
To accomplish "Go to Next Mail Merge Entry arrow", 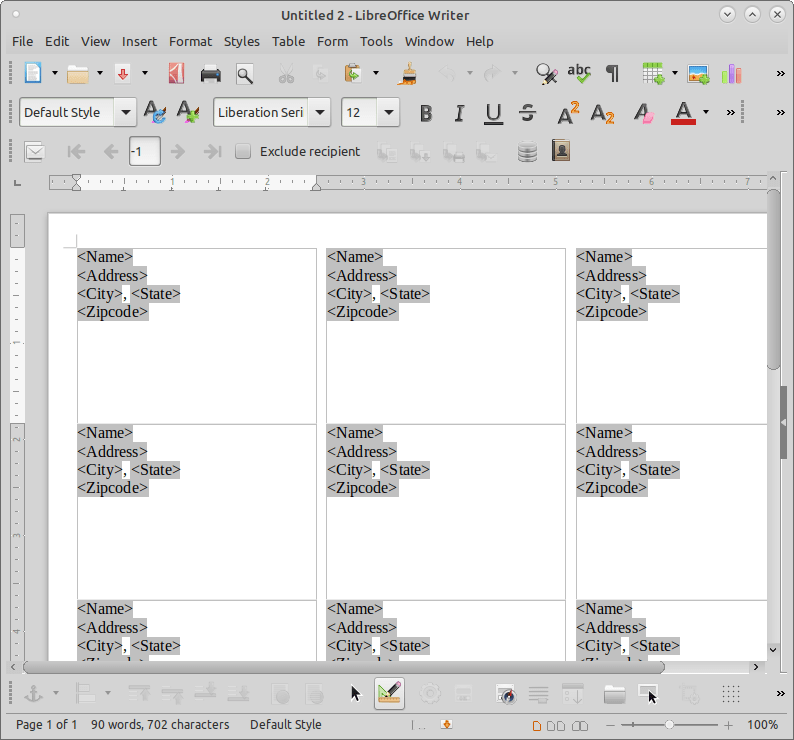I will click(178, 151).
